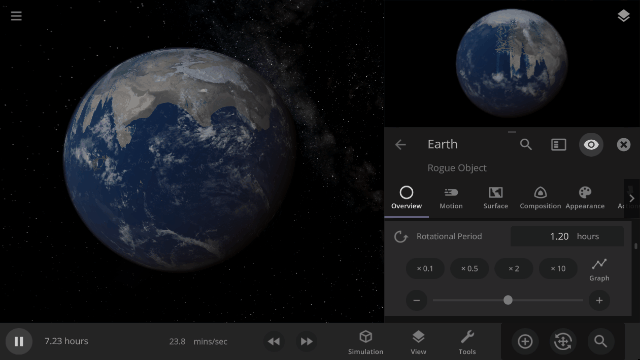Image resolution: width=640 pixels, height=360 pixels.
Task: Open the layers icon at top right
Action: [x=623, y=16]
